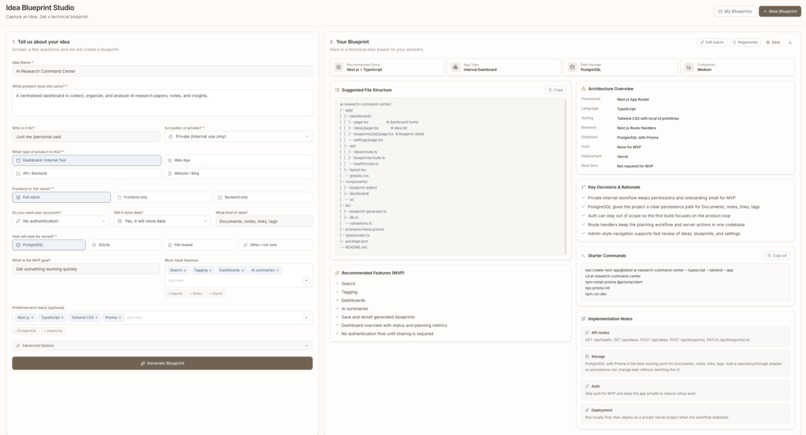Screen dimensions: 806x435
Task: Click the Generate Blueprint button
Action: pyautogui.click(x=162, y=363)
